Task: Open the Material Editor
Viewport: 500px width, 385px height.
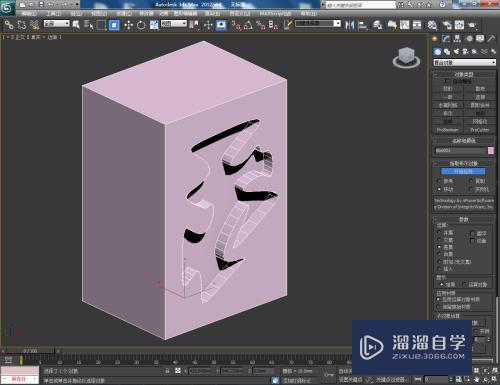Action: pyautogui.click(x=432, y=25)
